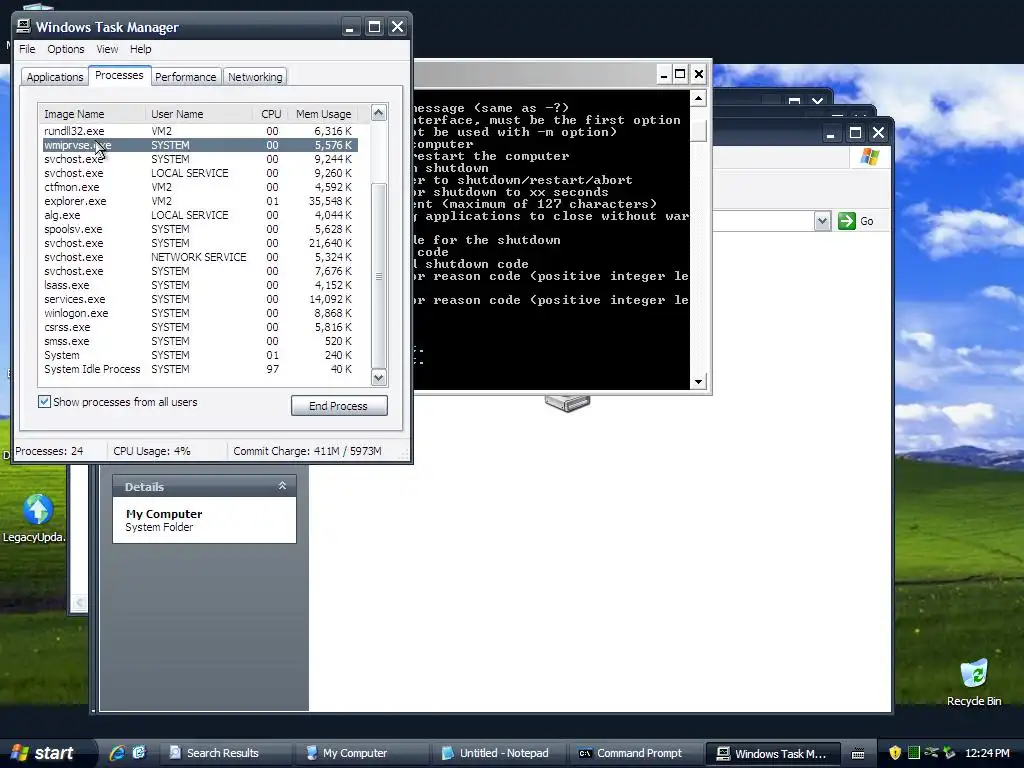Click Command Prompt scroll down arrow
Image resolution: width=1024 pixels, height=768 pixels.
point(699,381)
